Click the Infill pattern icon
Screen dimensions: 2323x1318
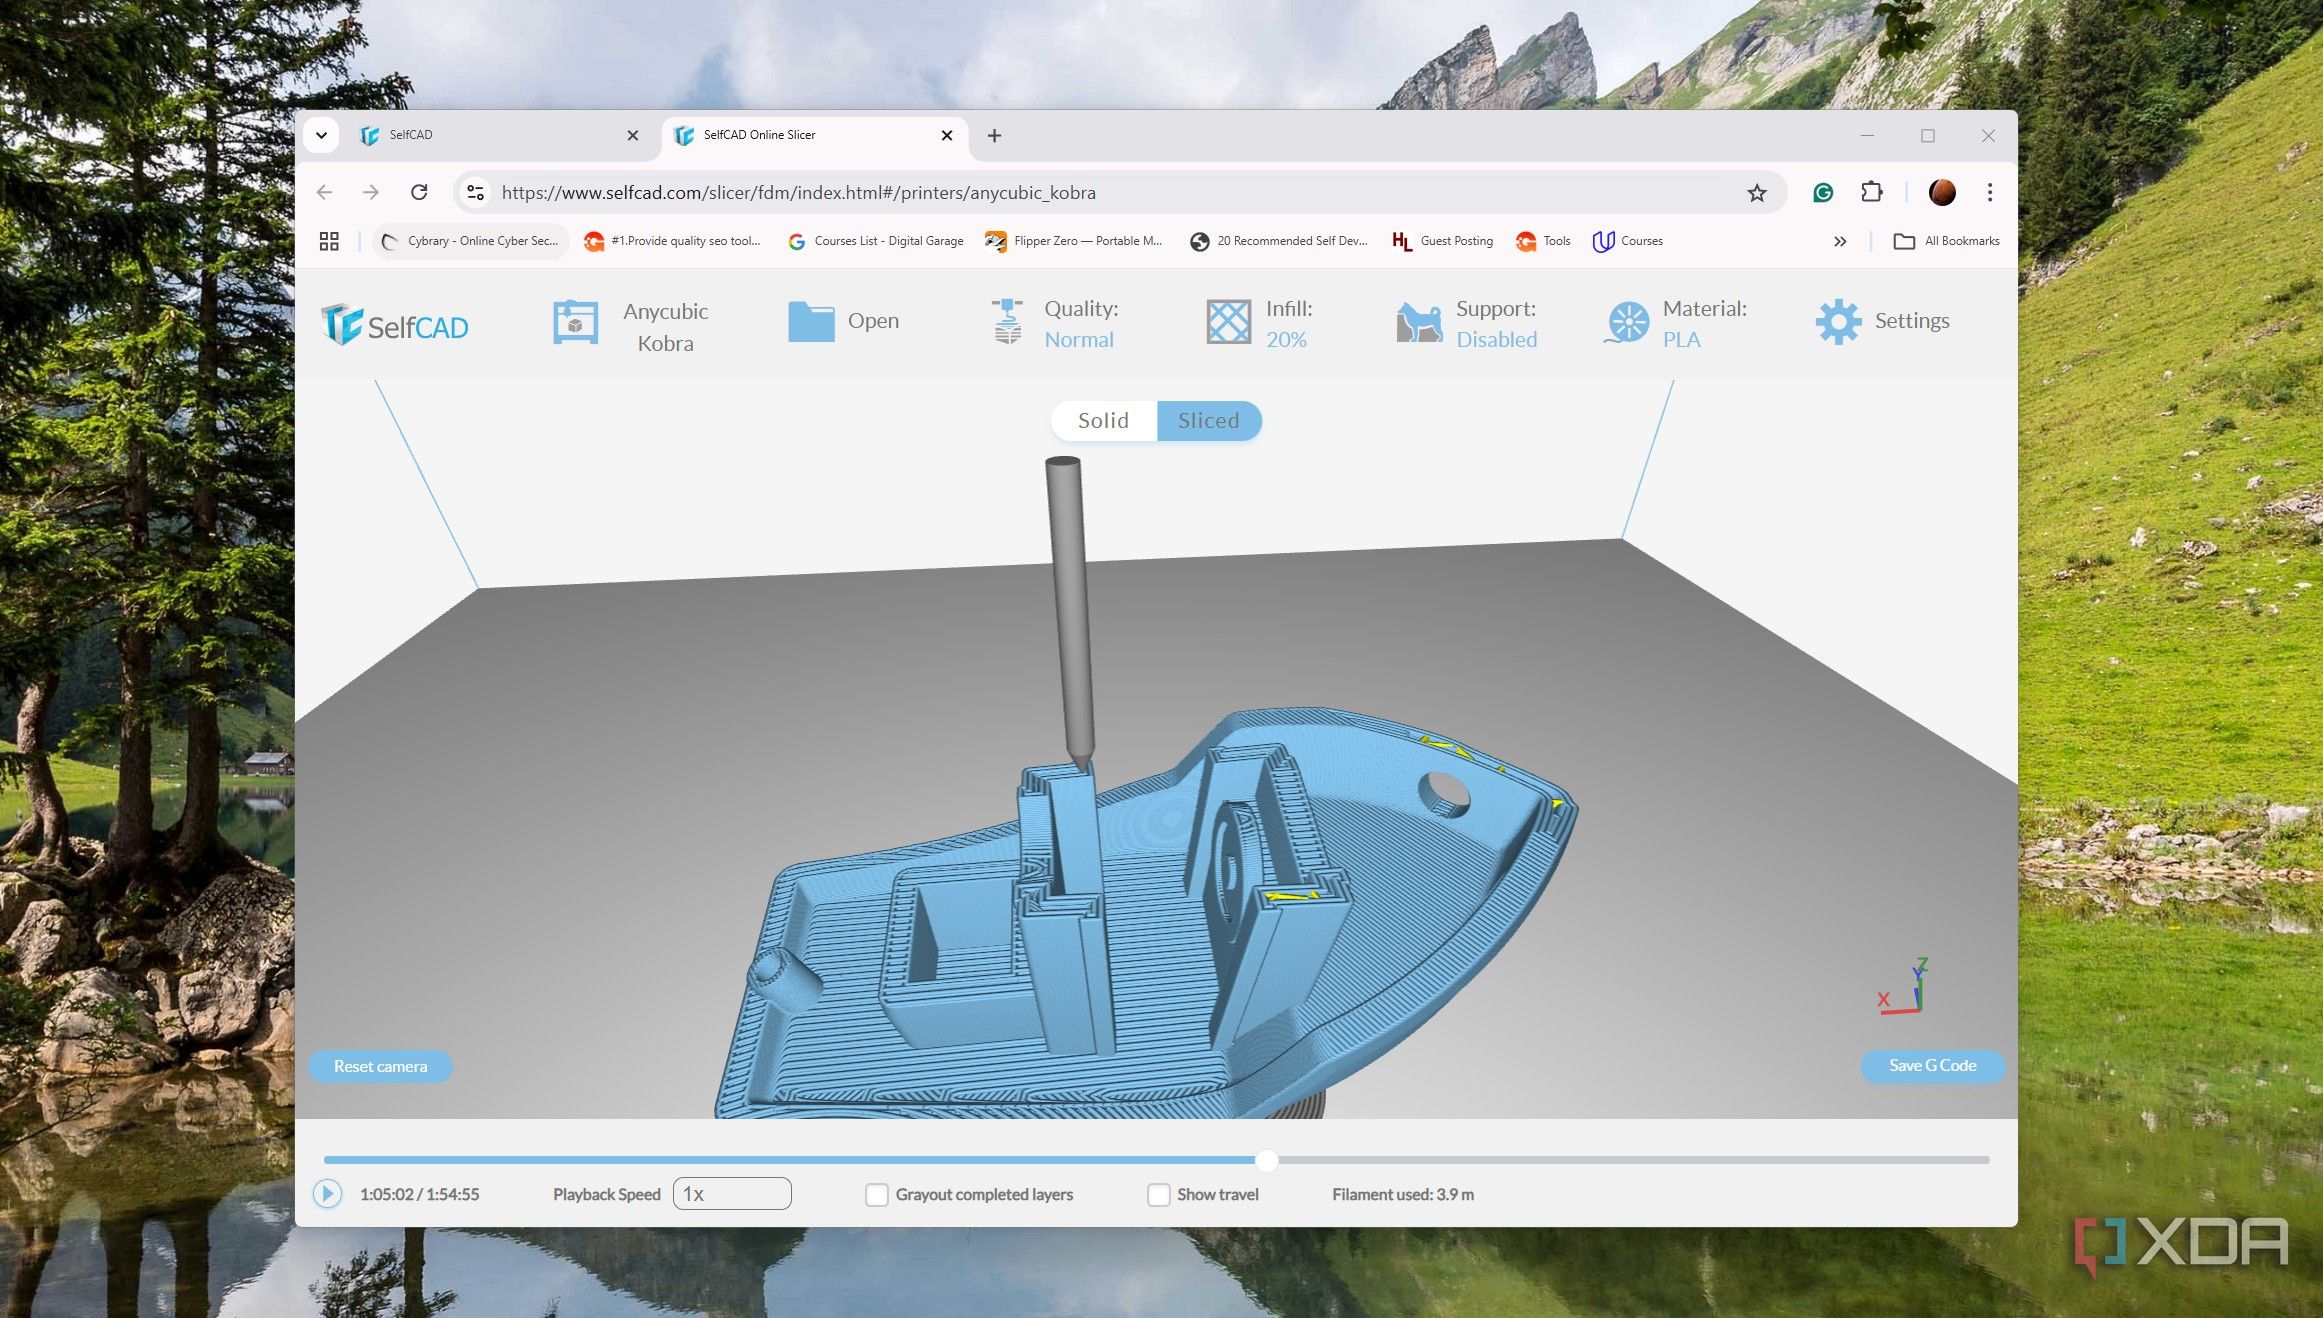click(x=1228, y=322)
